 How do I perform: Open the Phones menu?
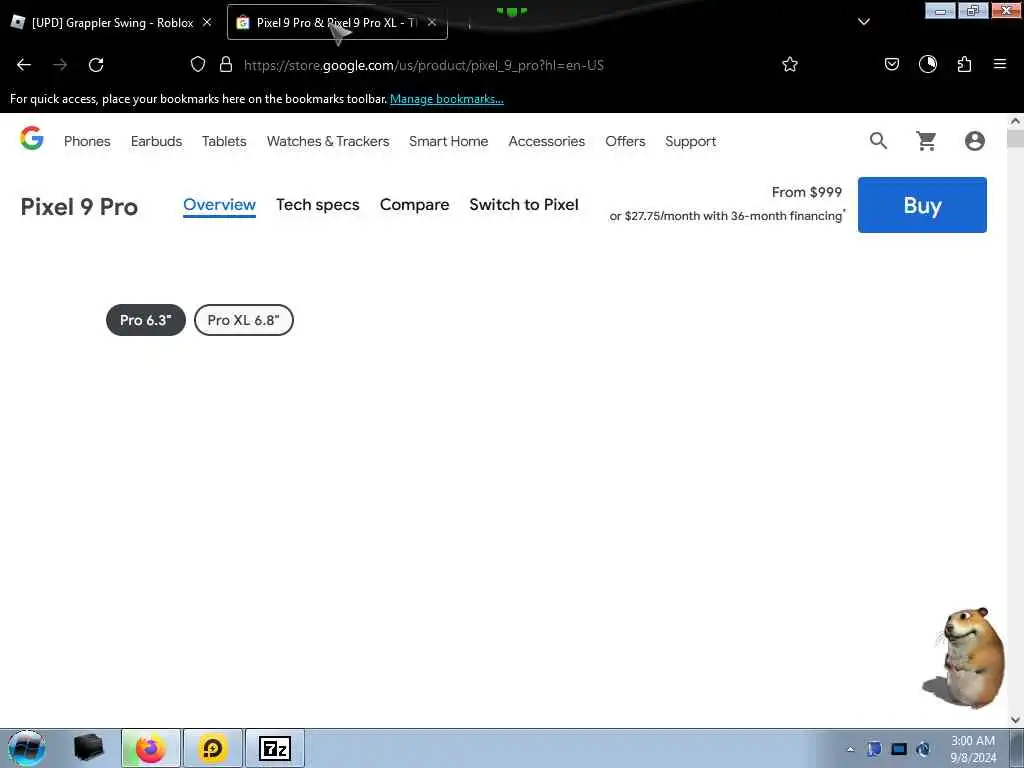click(87, 141)
